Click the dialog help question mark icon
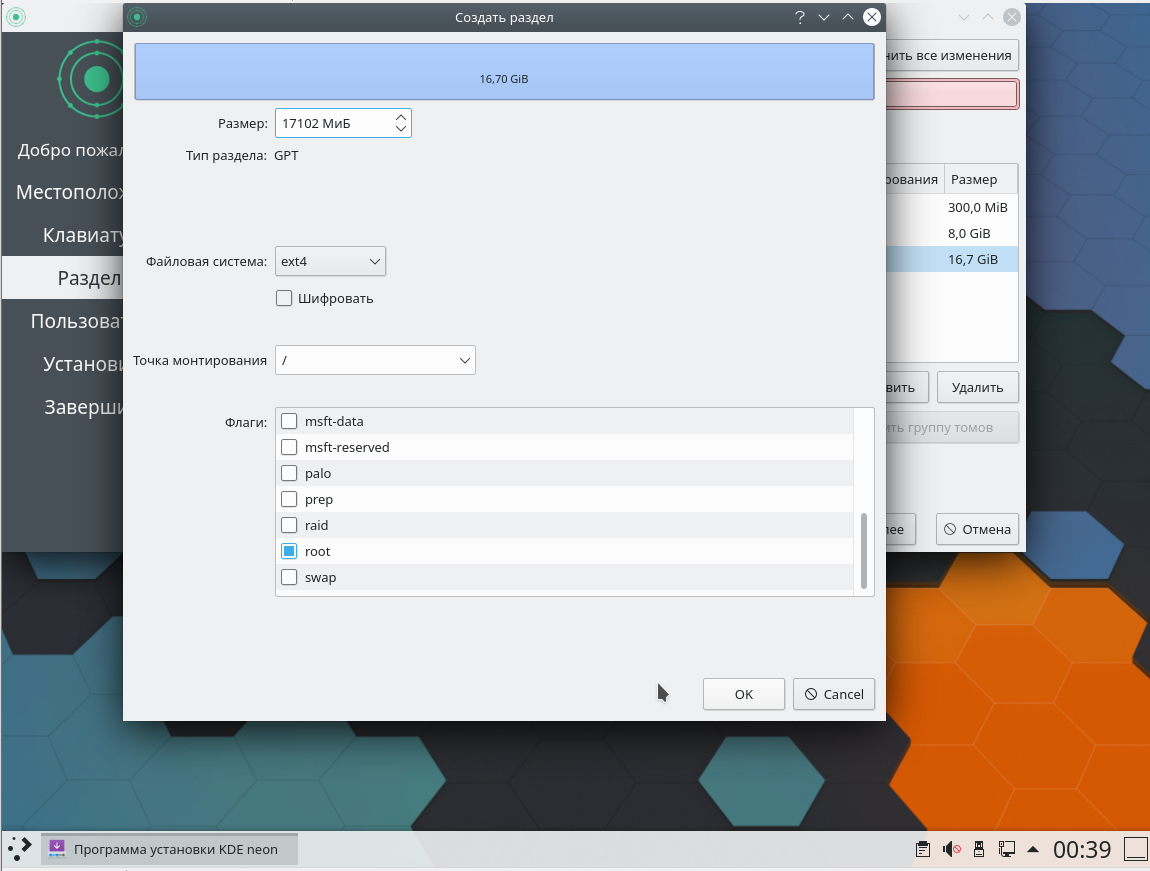The image size is (1150, 871). coord(799,17)
